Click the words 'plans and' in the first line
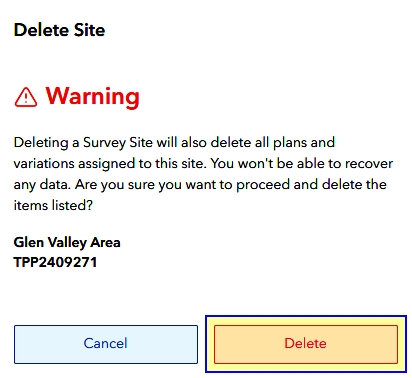Screen dimensions: 412x378 [x=304, y=143]
